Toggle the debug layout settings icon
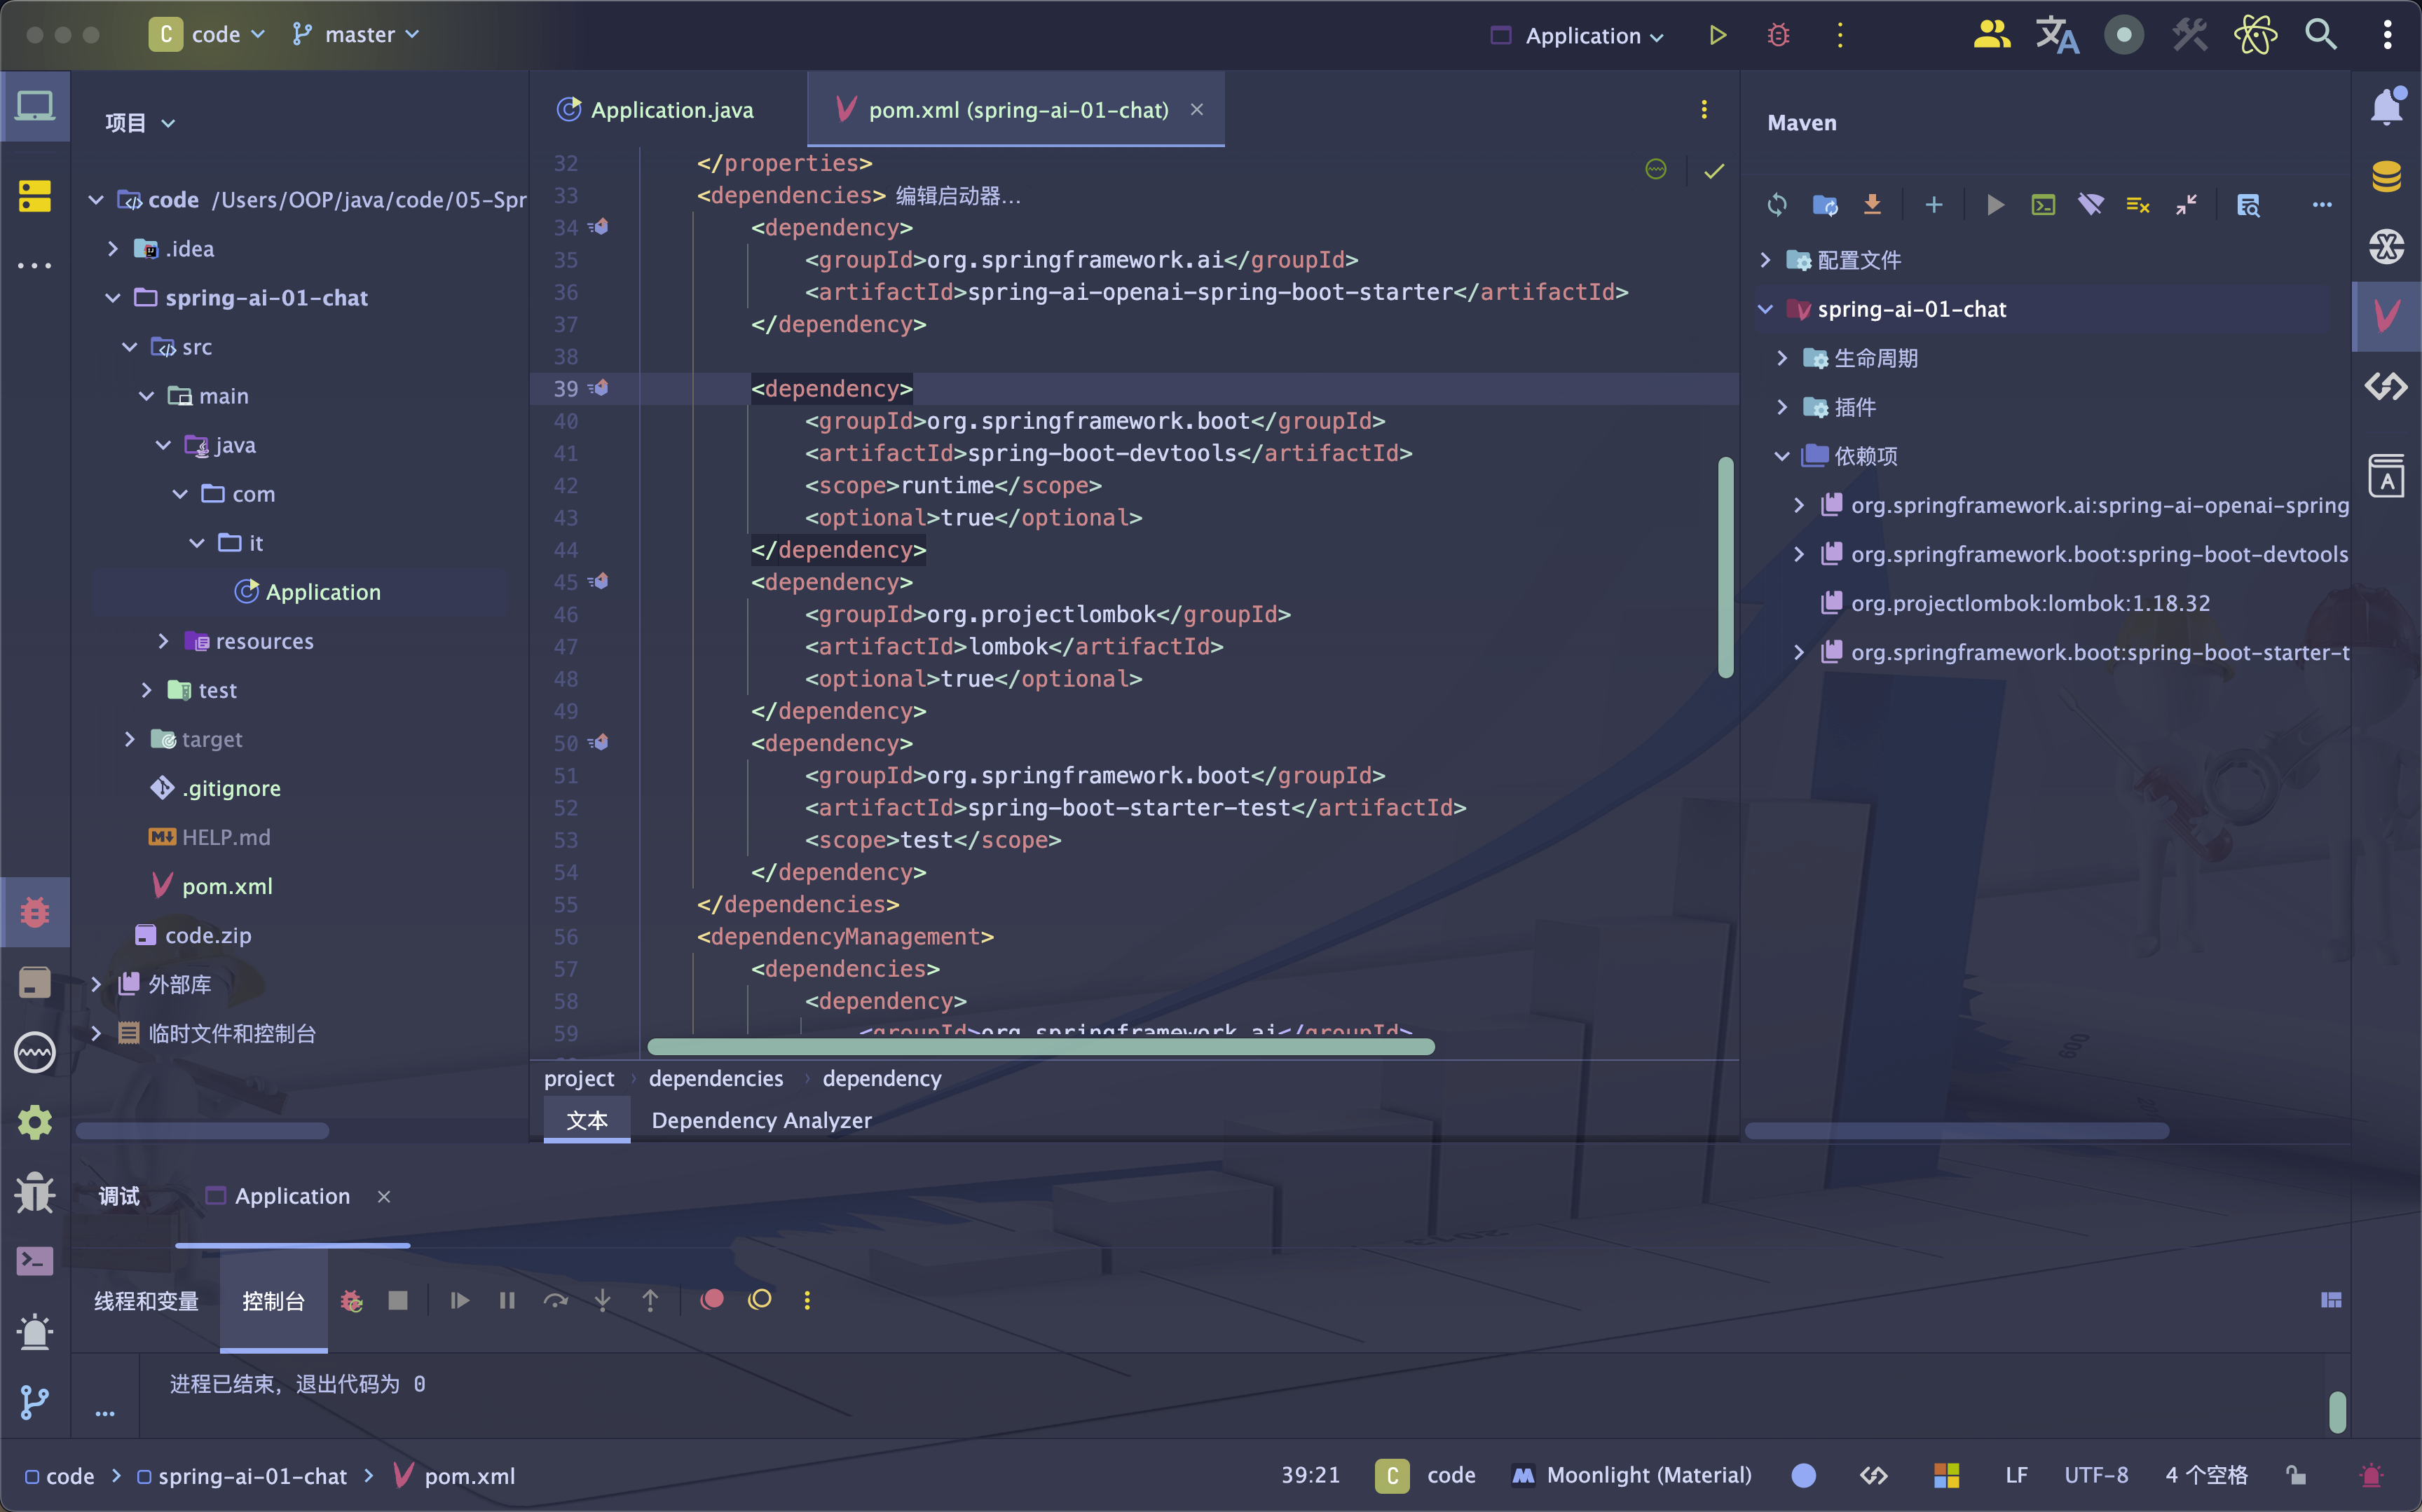Image resolution: width=2422 pixels, height=1512 pixels. click(x=2331, y=1300)
